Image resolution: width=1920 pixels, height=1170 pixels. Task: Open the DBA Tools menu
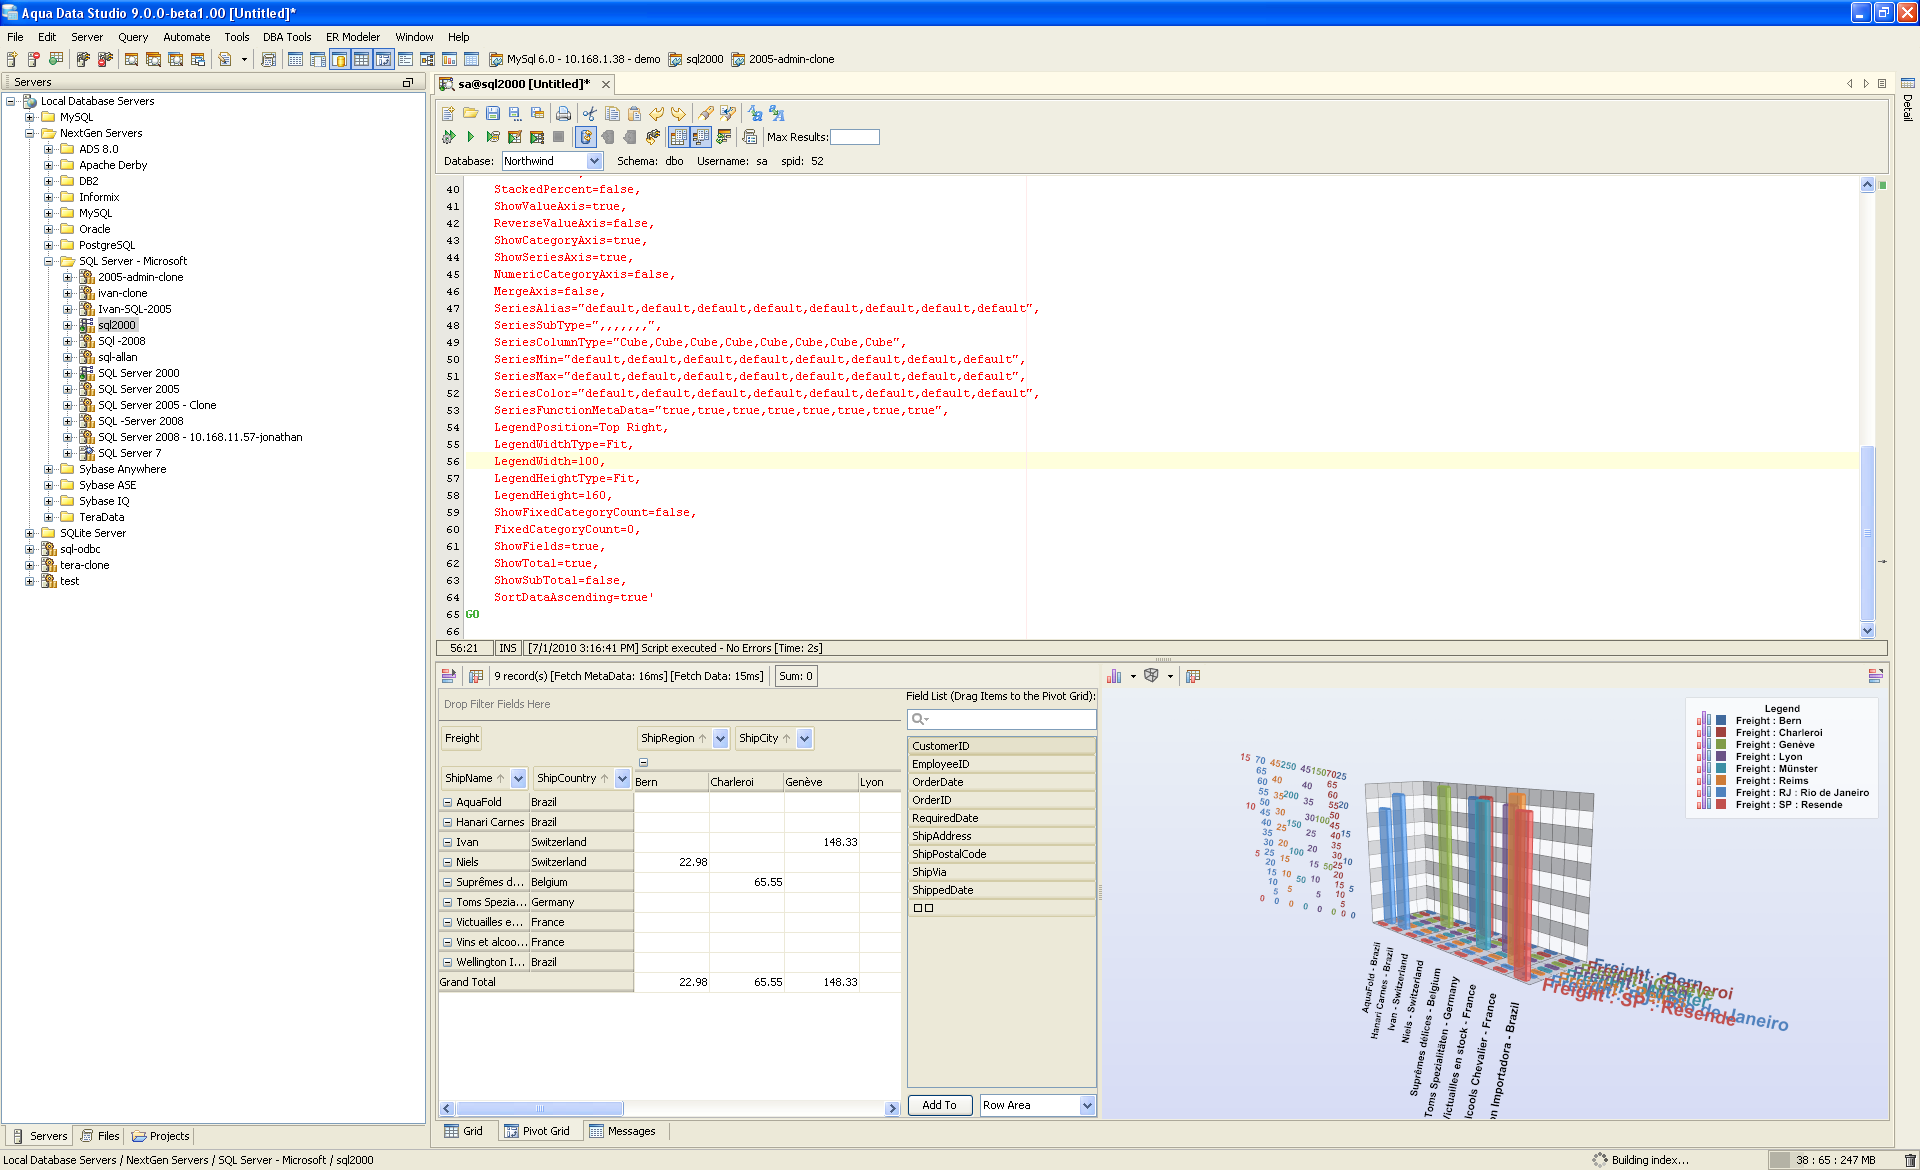click(x=286, y=37)
